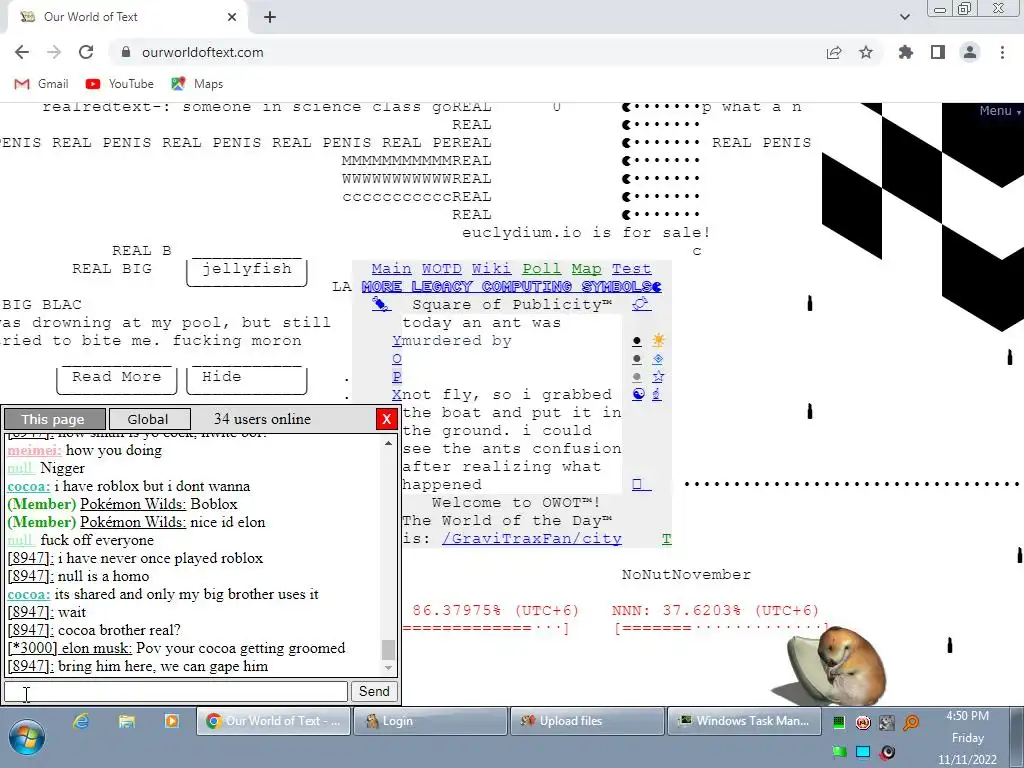This screenshot has width=1024, height=768.
Task: Click the elon musk username in chat
Action: click(x=70, y=648)
